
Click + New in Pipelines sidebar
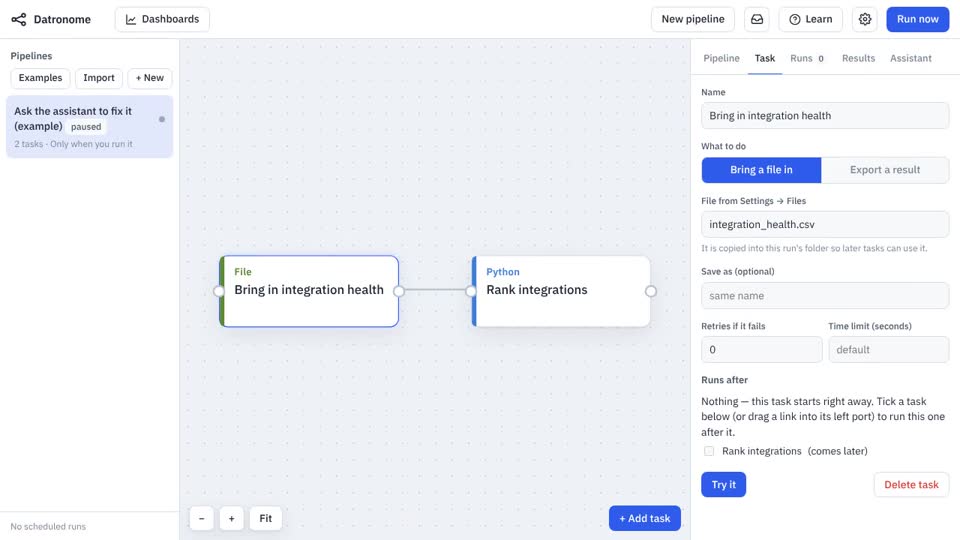pos(149,78)
